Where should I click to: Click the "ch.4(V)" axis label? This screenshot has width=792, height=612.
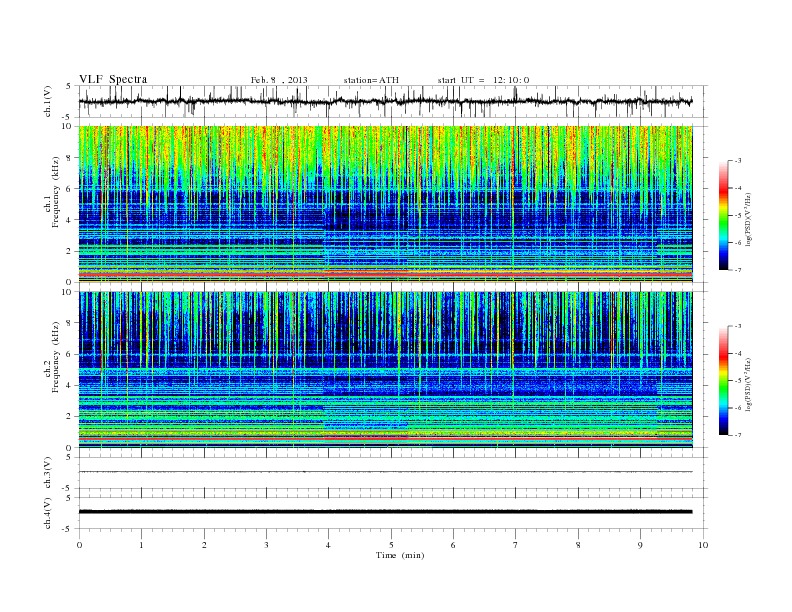[48, 513]
